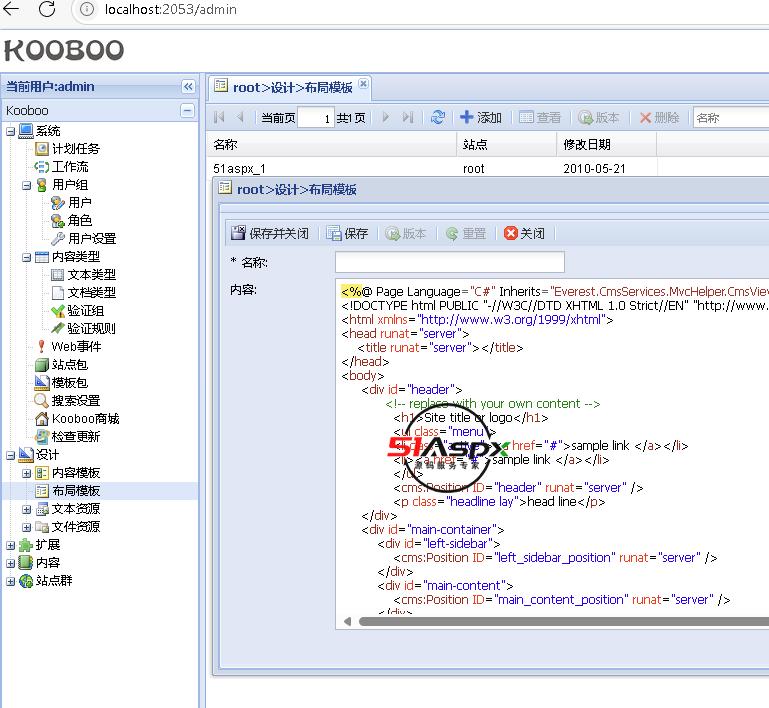Select 布局模板 (Layout Template) in the tree
This screenshot has width=769, height=708.
[x=75, y=491]
